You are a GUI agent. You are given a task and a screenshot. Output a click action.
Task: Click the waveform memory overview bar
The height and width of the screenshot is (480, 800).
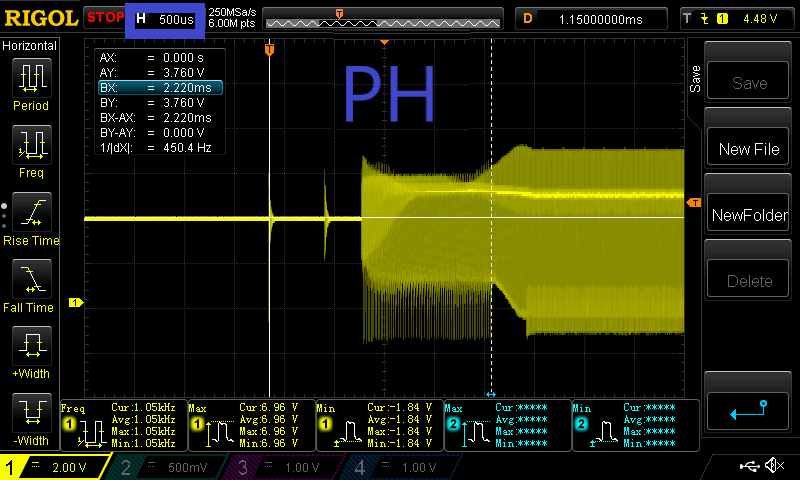[x=383, y=23]
